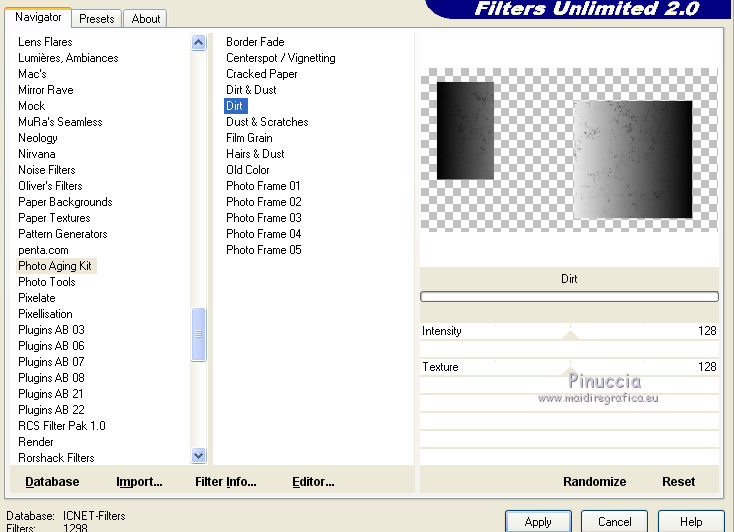The image size is (734, 532).
Task: Reset the filter settings
Action: click(x=678, y=481)
